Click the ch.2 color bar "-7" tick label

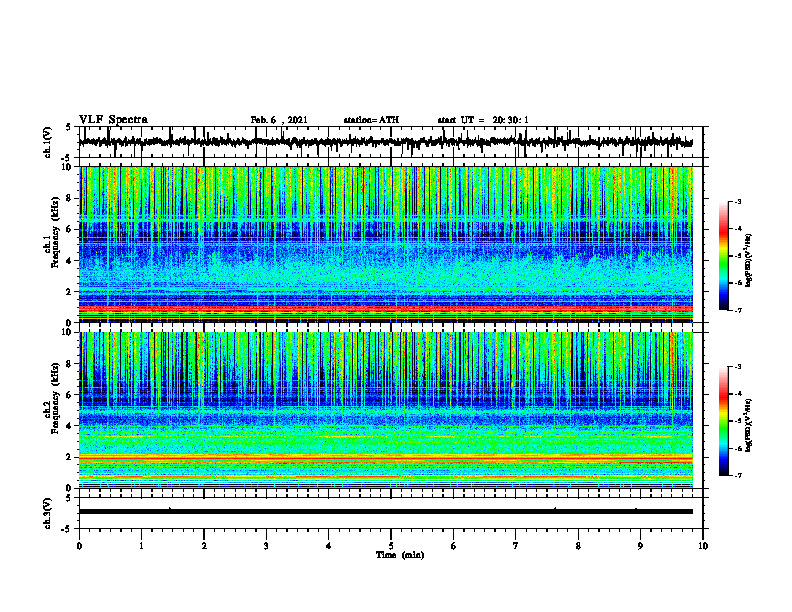tap(738, 475)
